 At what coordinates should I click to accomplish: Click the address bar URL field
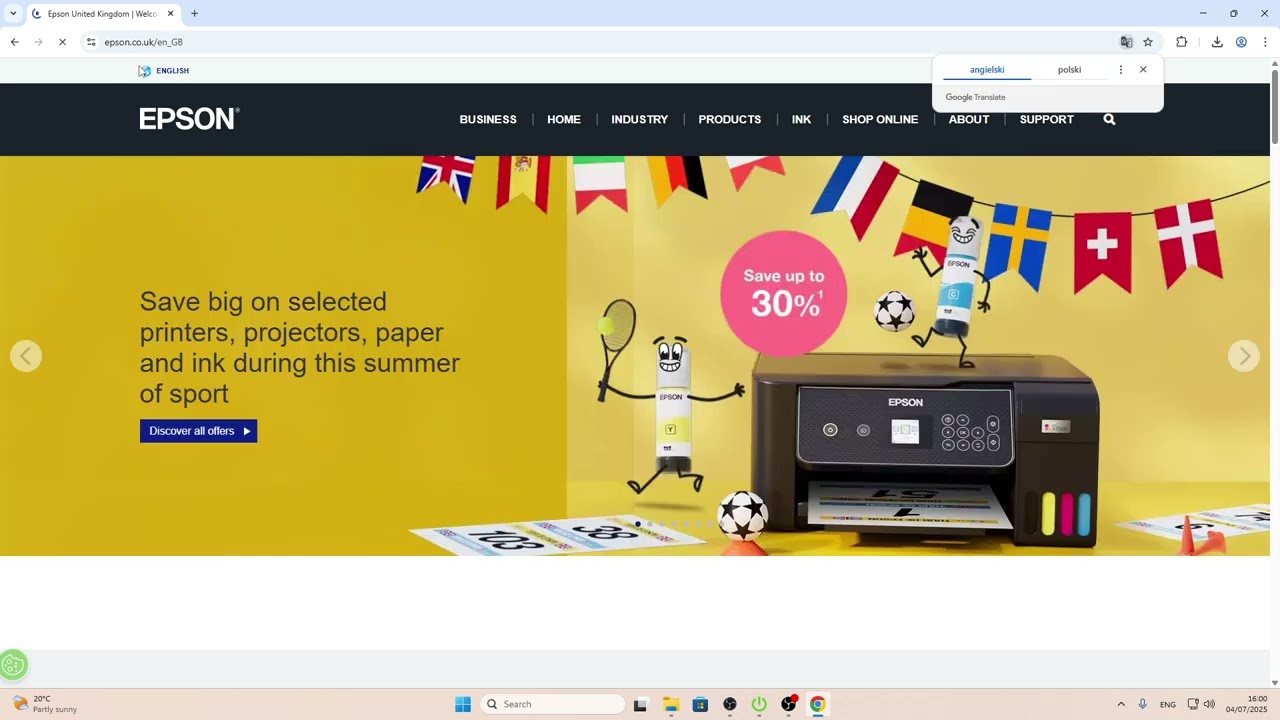(x=600, y=42)
